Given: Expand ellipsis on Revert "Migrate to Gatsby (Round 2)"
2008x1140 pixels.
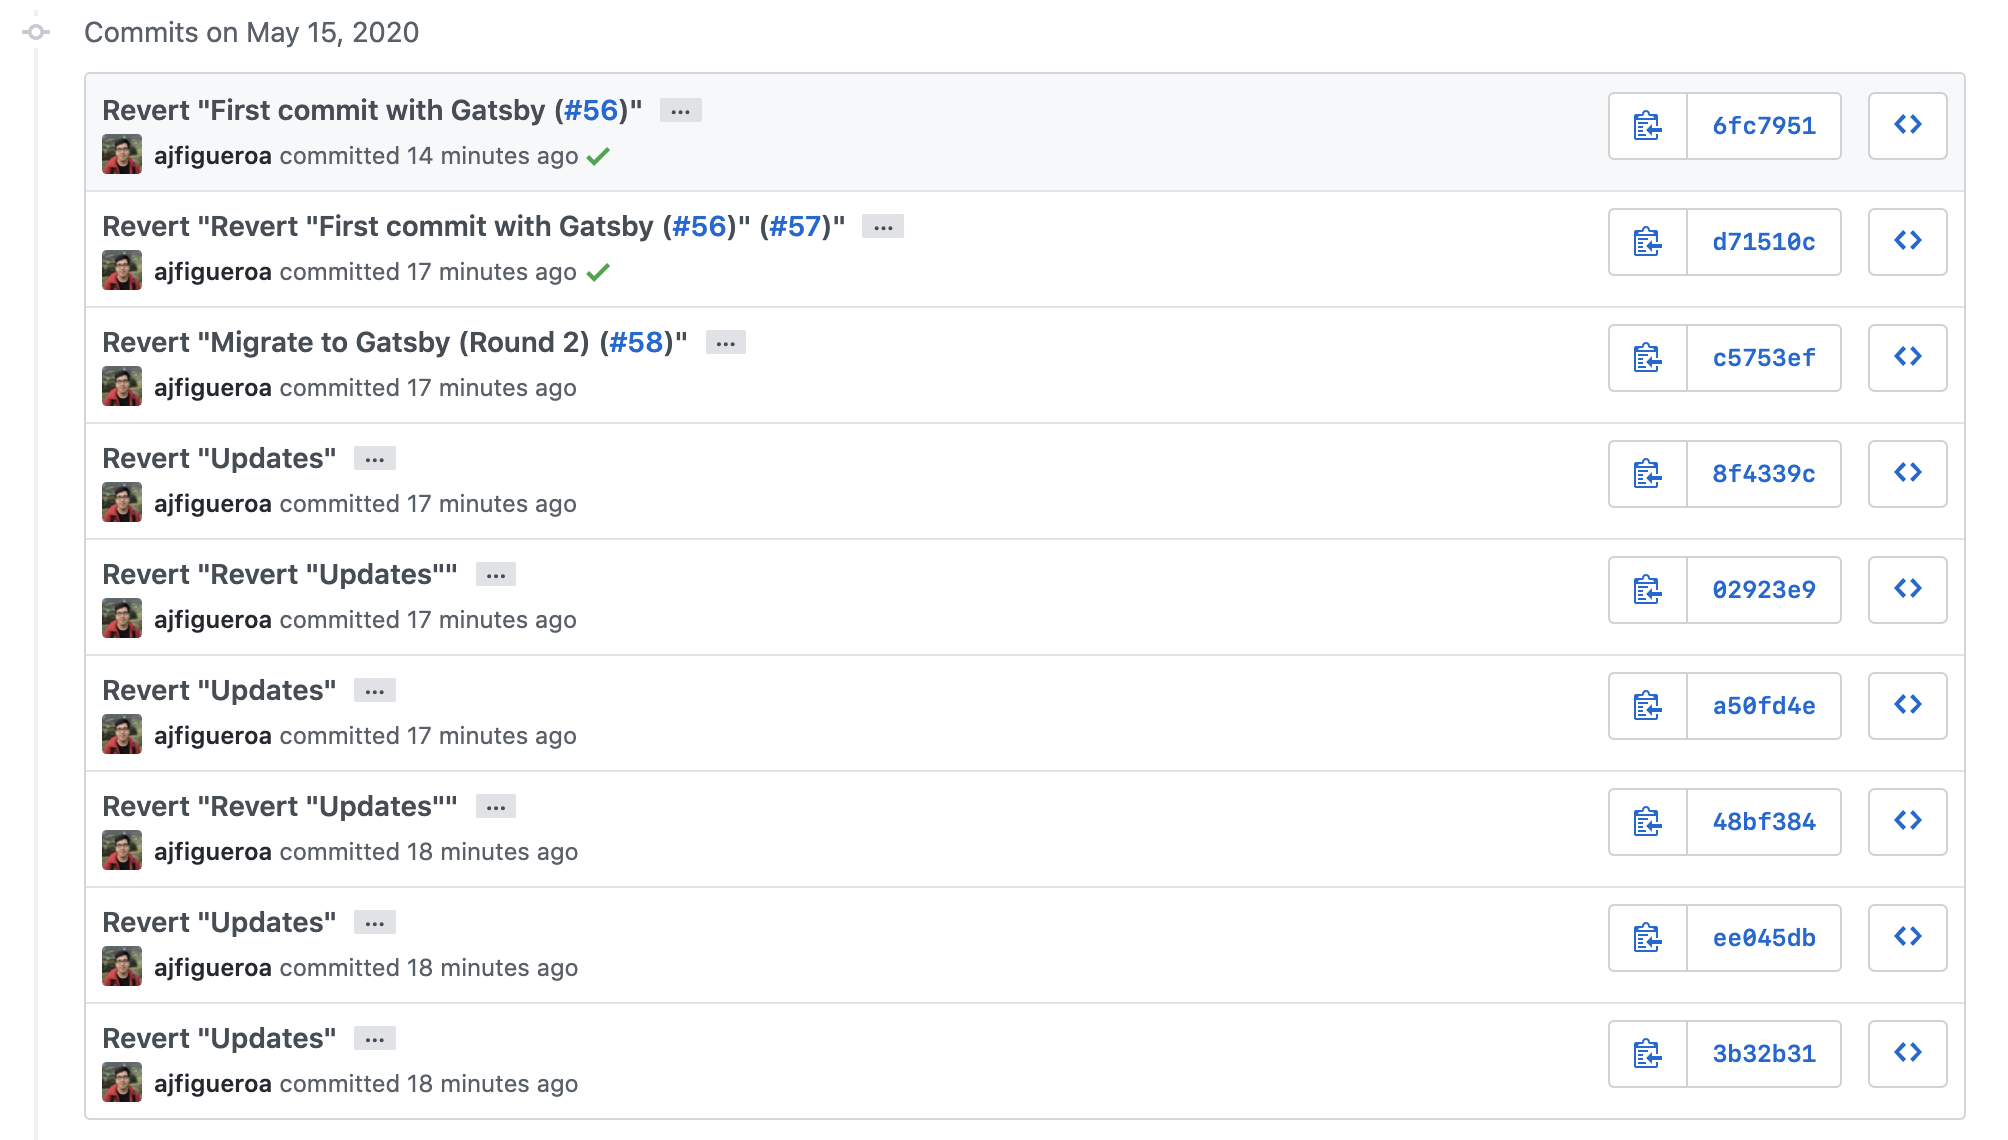Looking at the screenshot, I should (726, 343).
